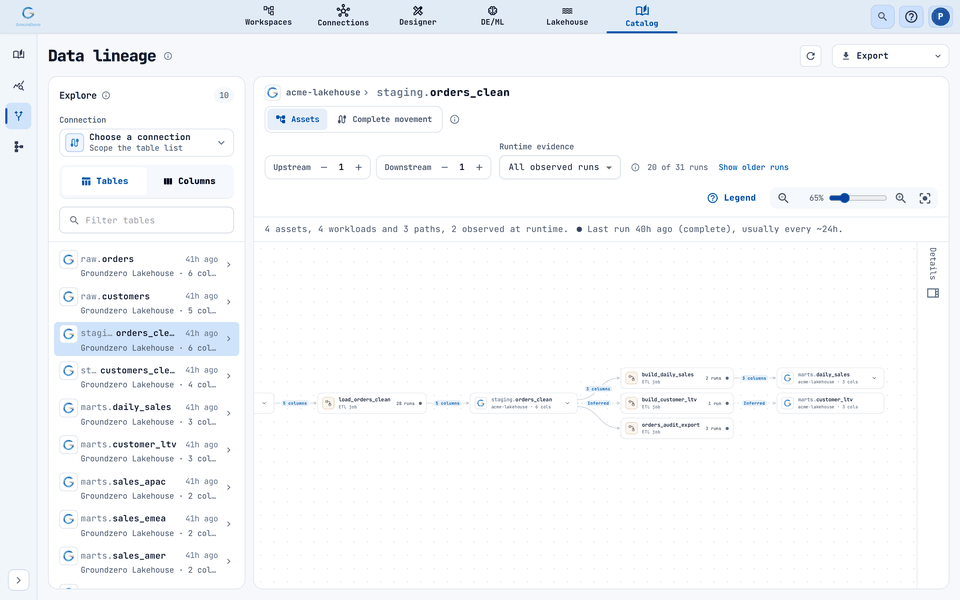
Task: Open the search icon button
Action: pyautogui.click(x=882, y=17)
